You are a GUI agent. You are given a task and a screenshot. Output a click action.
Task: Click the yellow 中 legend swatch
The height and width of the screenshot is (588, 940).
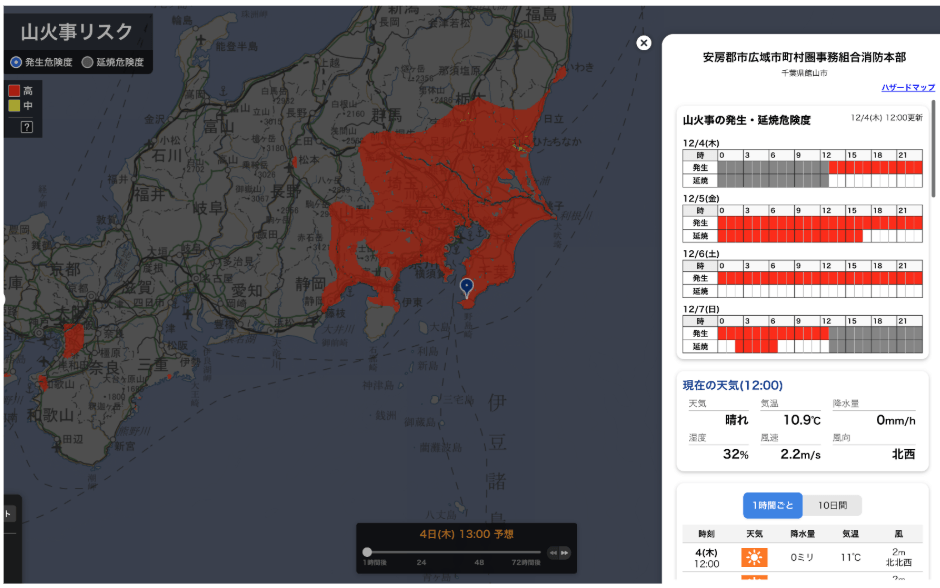14,105
